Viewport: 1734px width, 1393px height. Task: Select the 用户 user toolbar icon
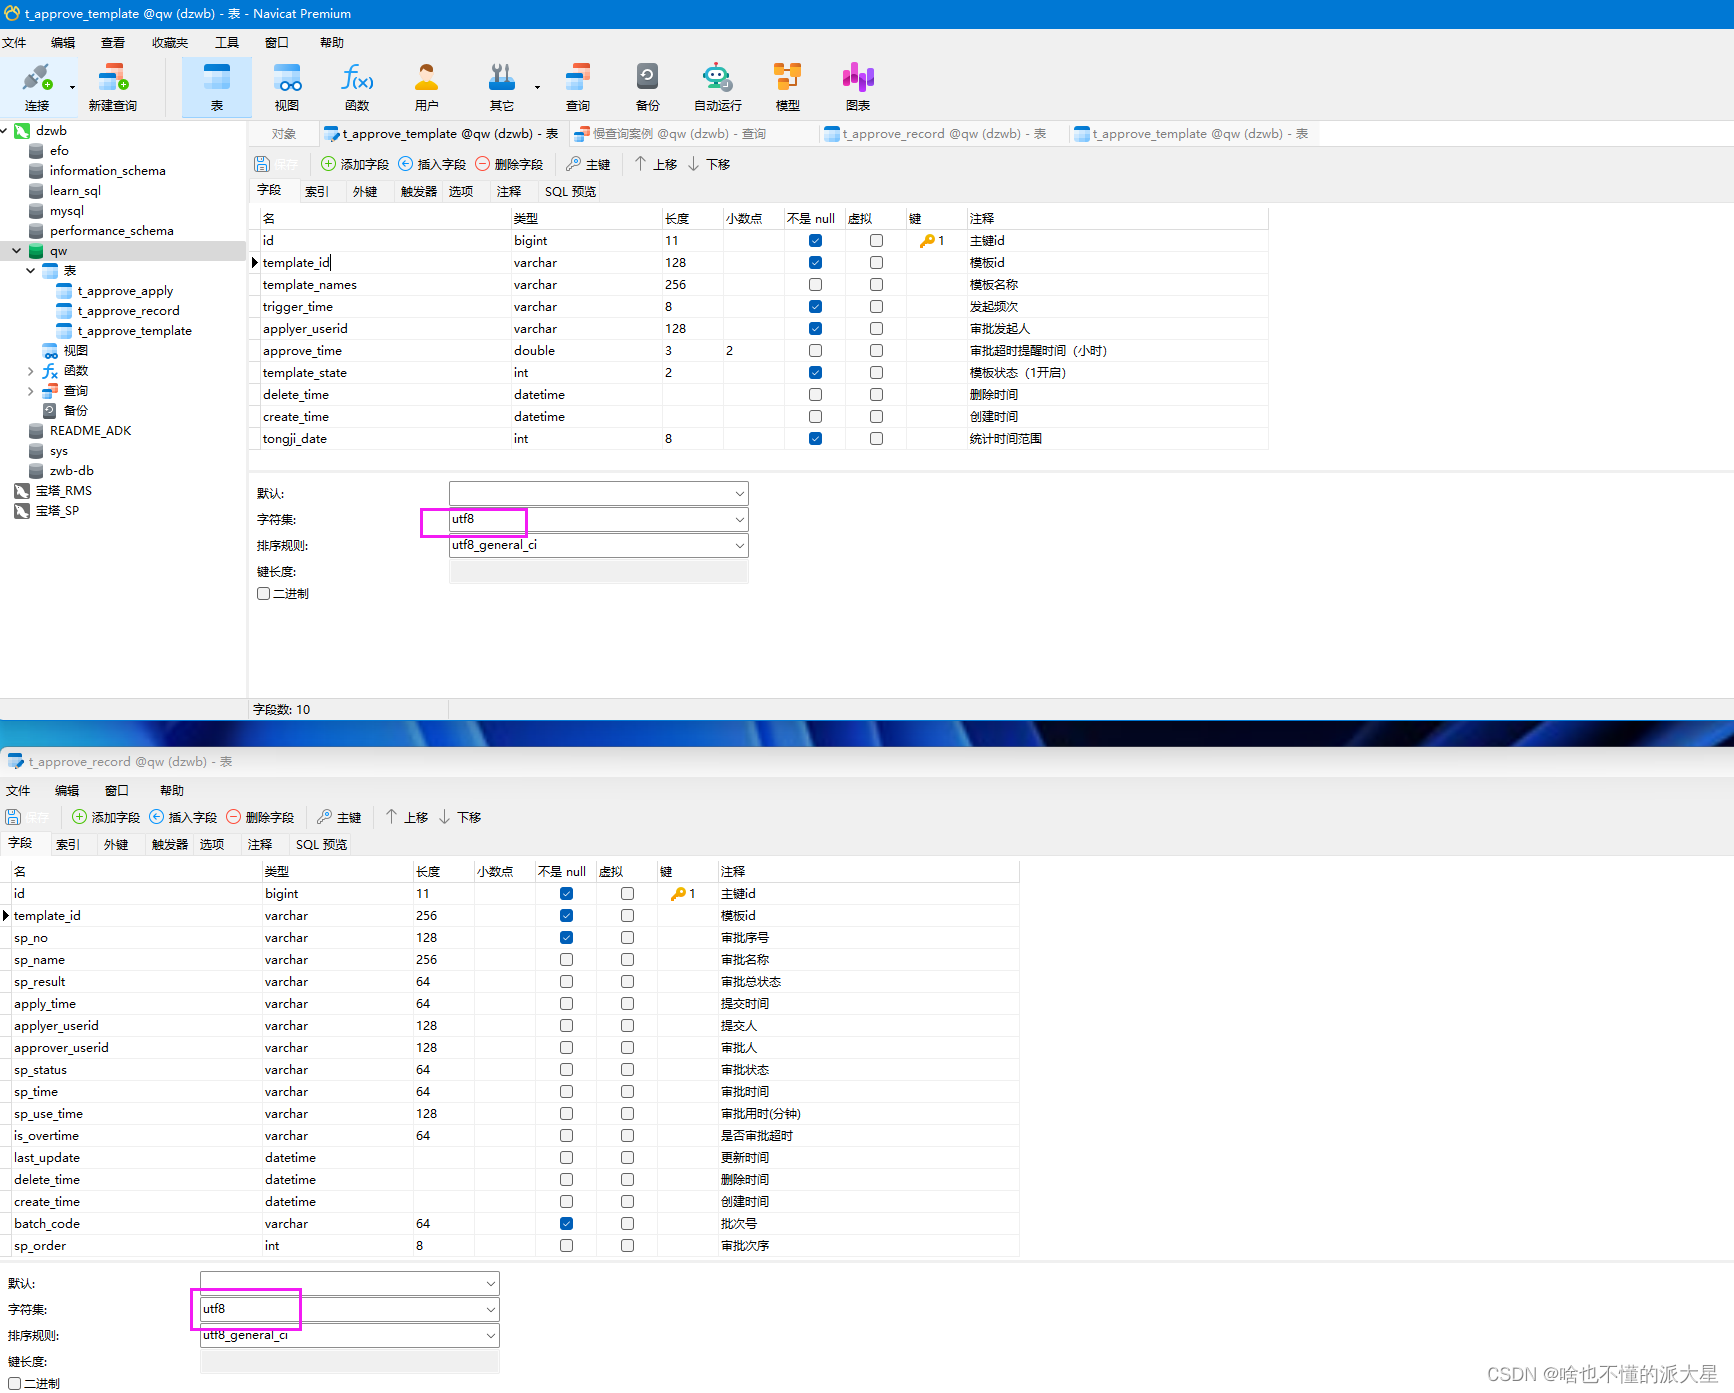tap(427, 88)
